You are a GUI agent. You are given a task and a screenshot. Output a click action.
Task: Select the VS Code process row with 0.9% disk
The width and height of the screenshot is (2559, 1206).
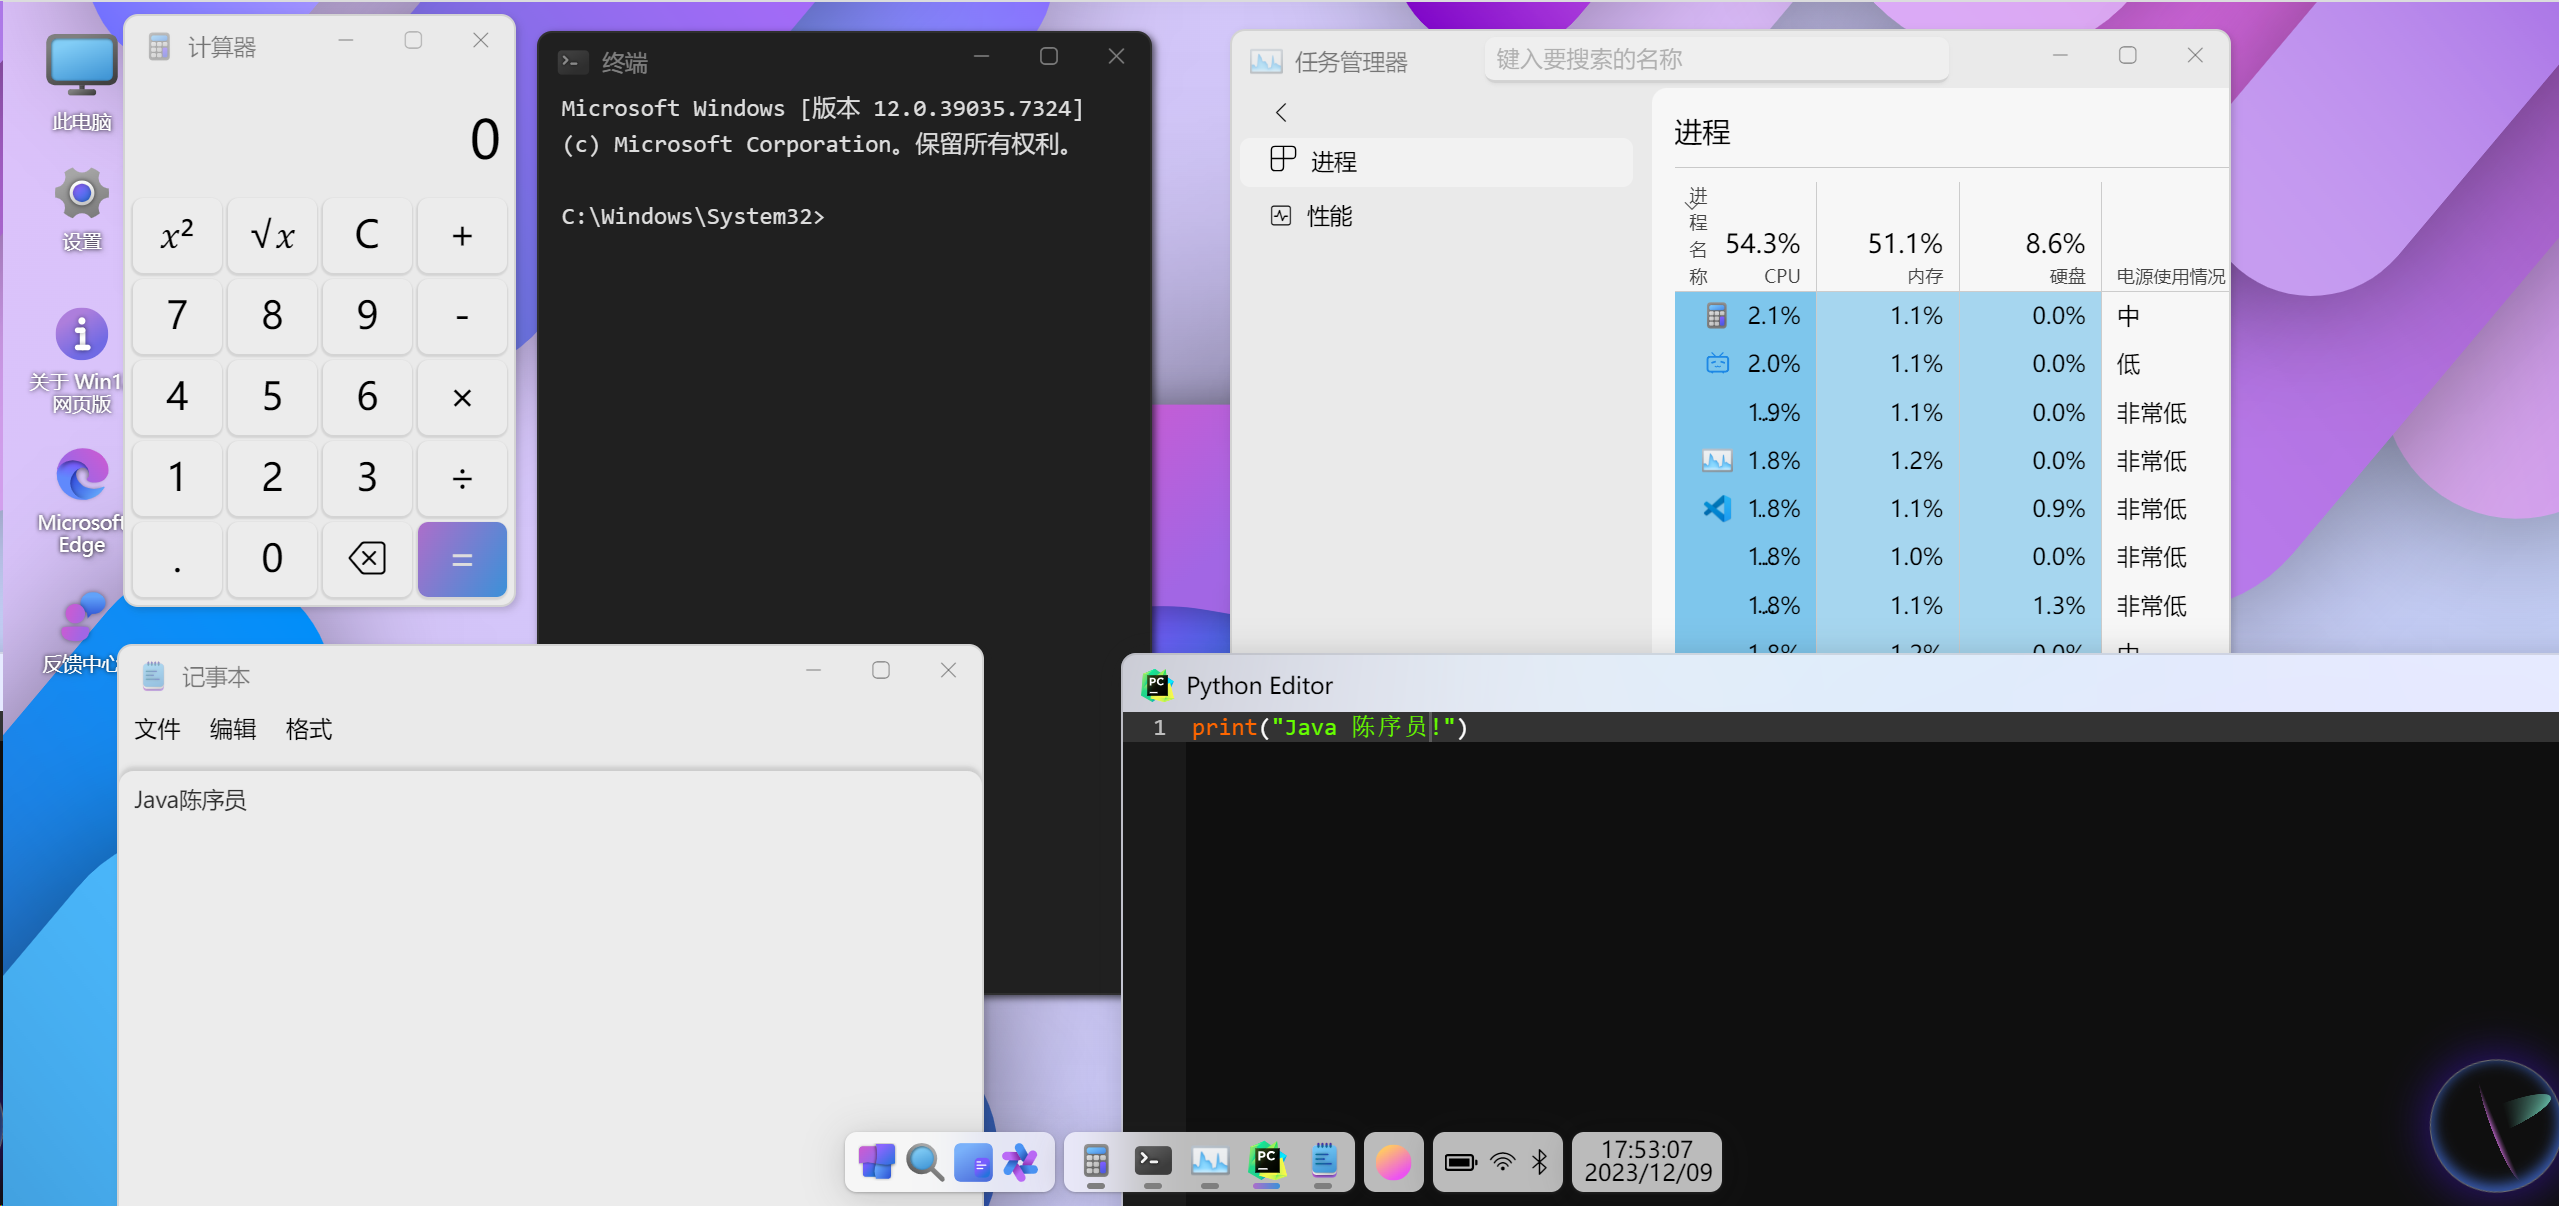click(1951, 509)
